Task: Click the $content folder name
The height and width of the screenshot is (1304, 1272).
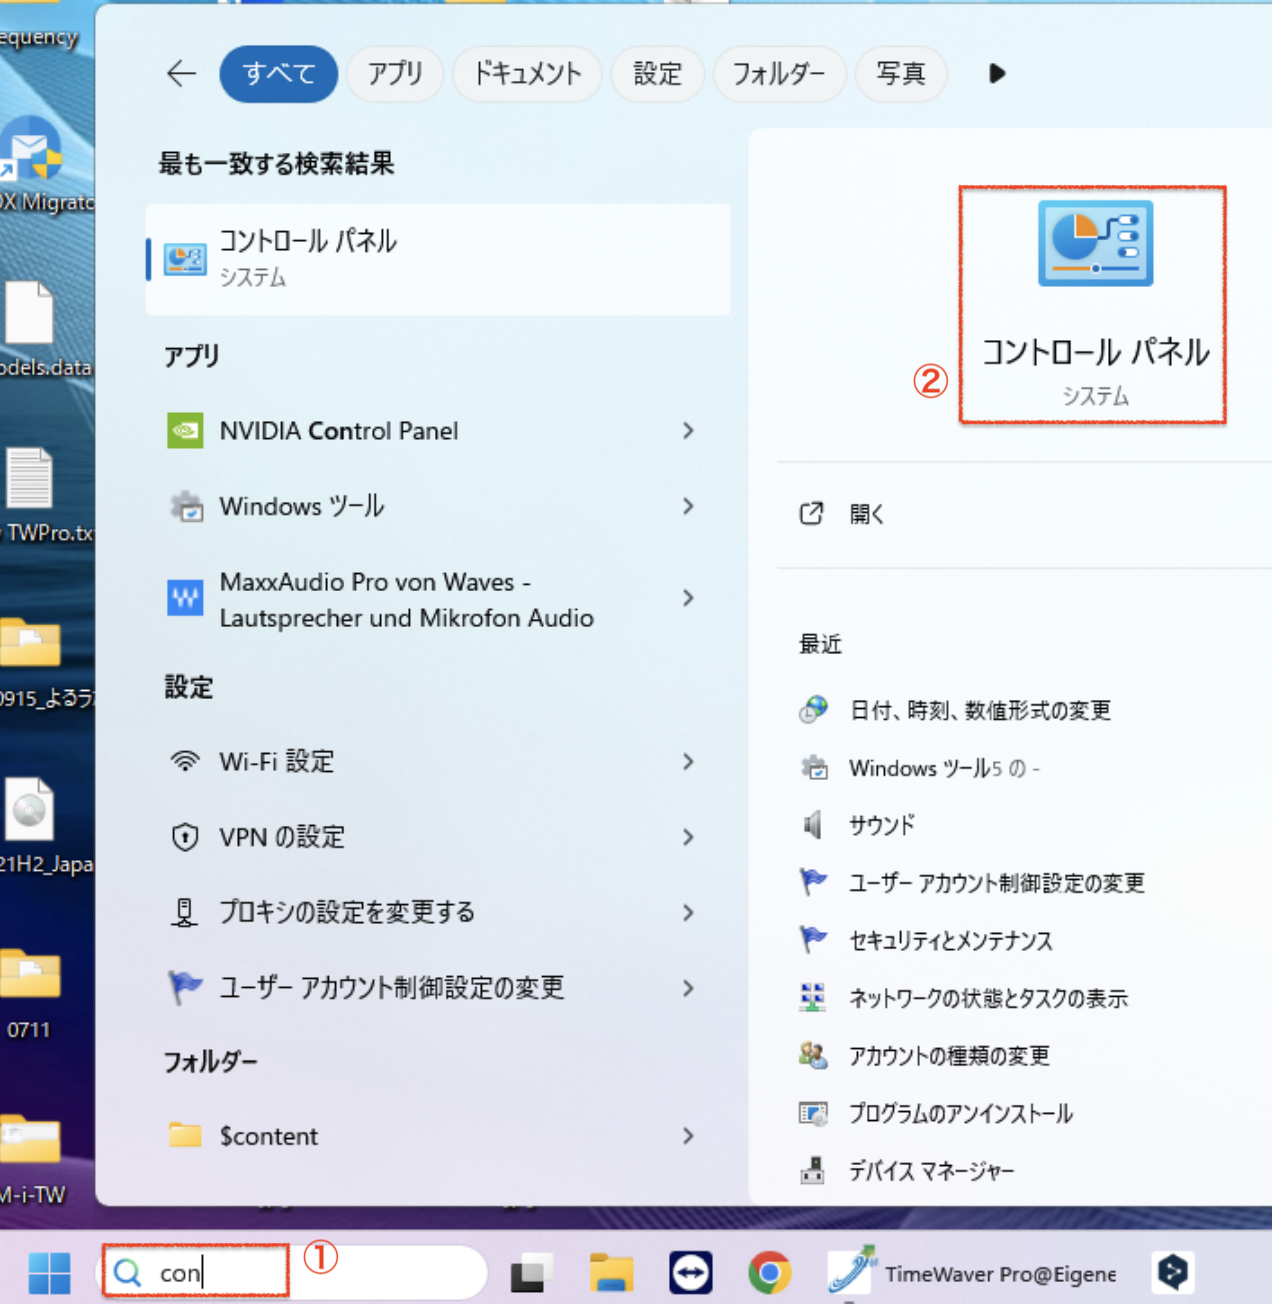Action: pyautogui.click(x=269, y=1136)
